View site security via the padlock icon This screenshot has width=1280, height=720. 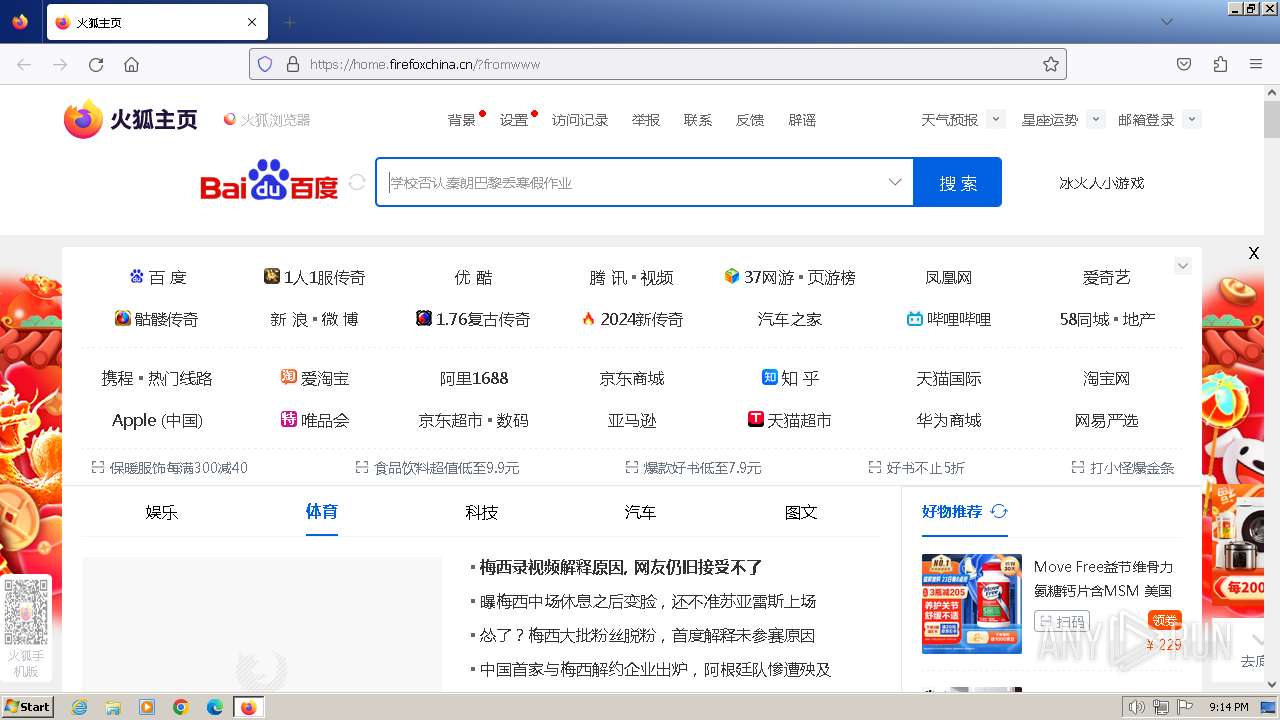[293, 64]
